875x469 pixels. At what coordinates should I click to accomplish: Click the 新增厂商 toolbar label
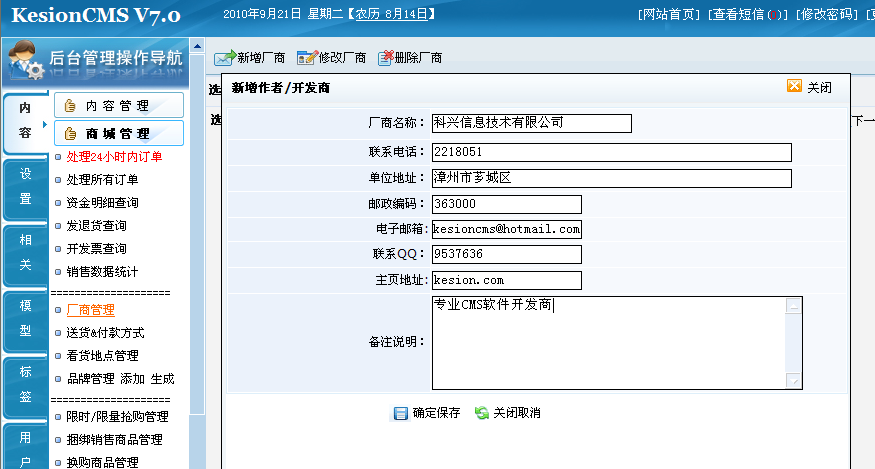pyautogui.click(x=261, y=58)
